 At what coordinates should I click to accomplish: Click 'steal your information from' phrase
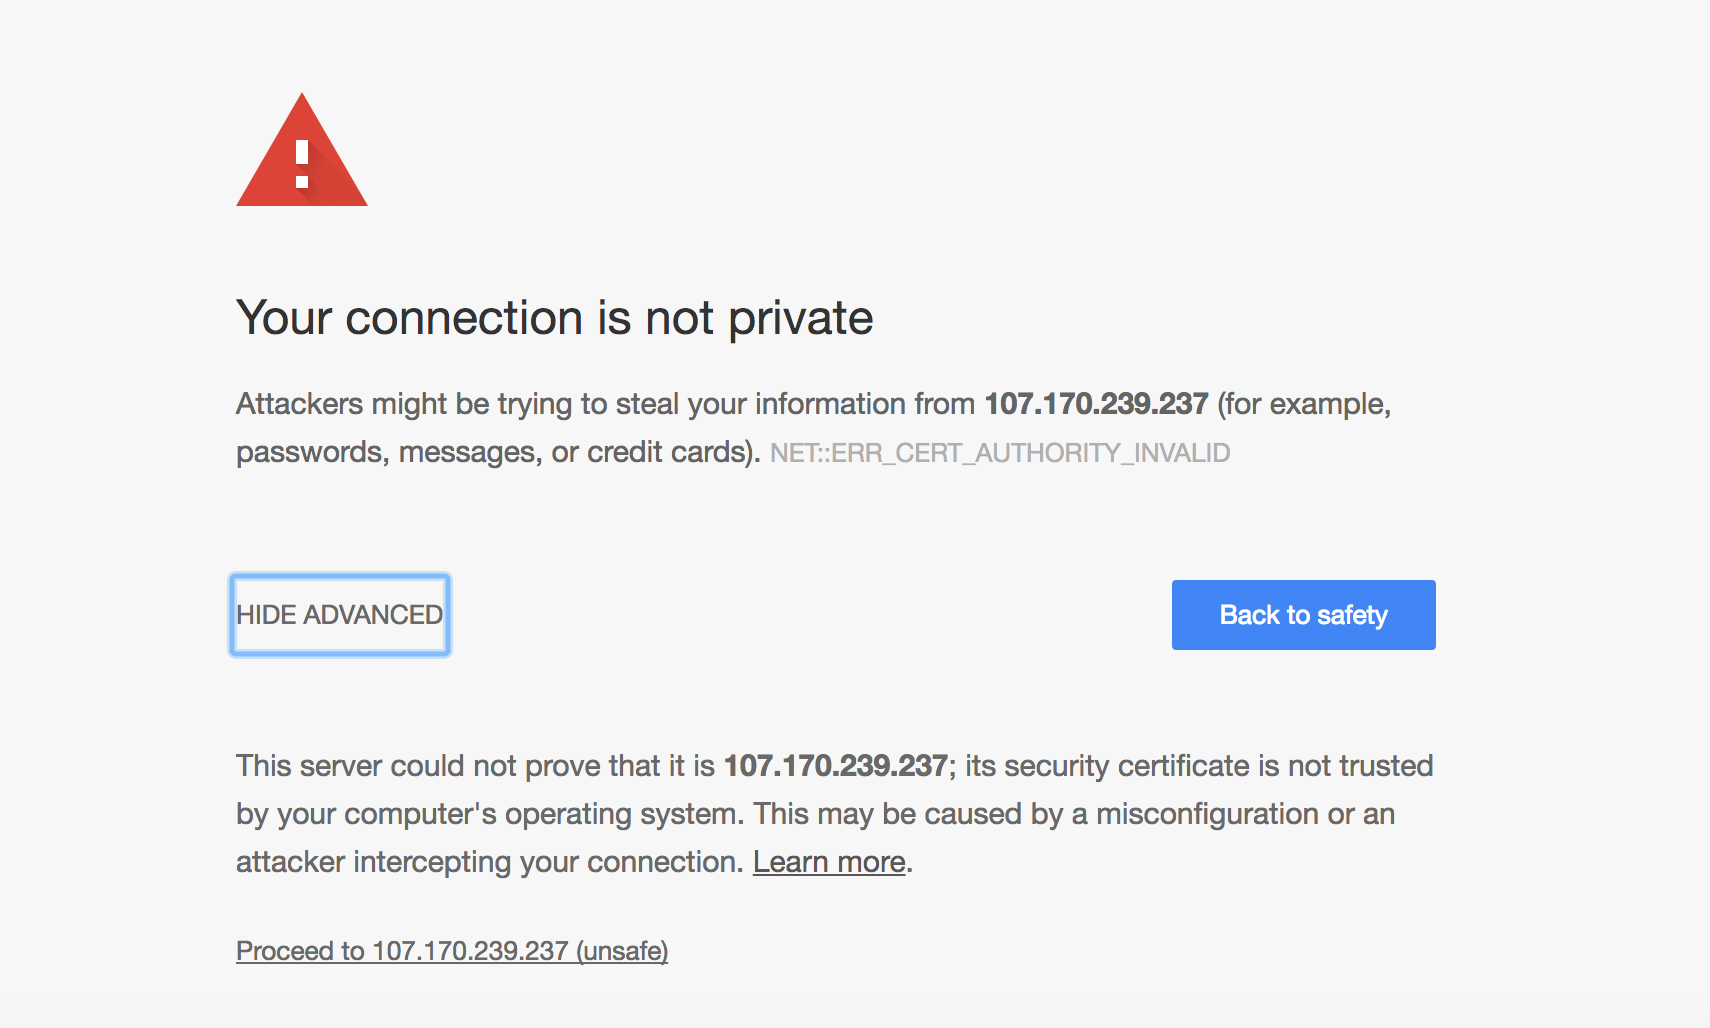[795, 404]
